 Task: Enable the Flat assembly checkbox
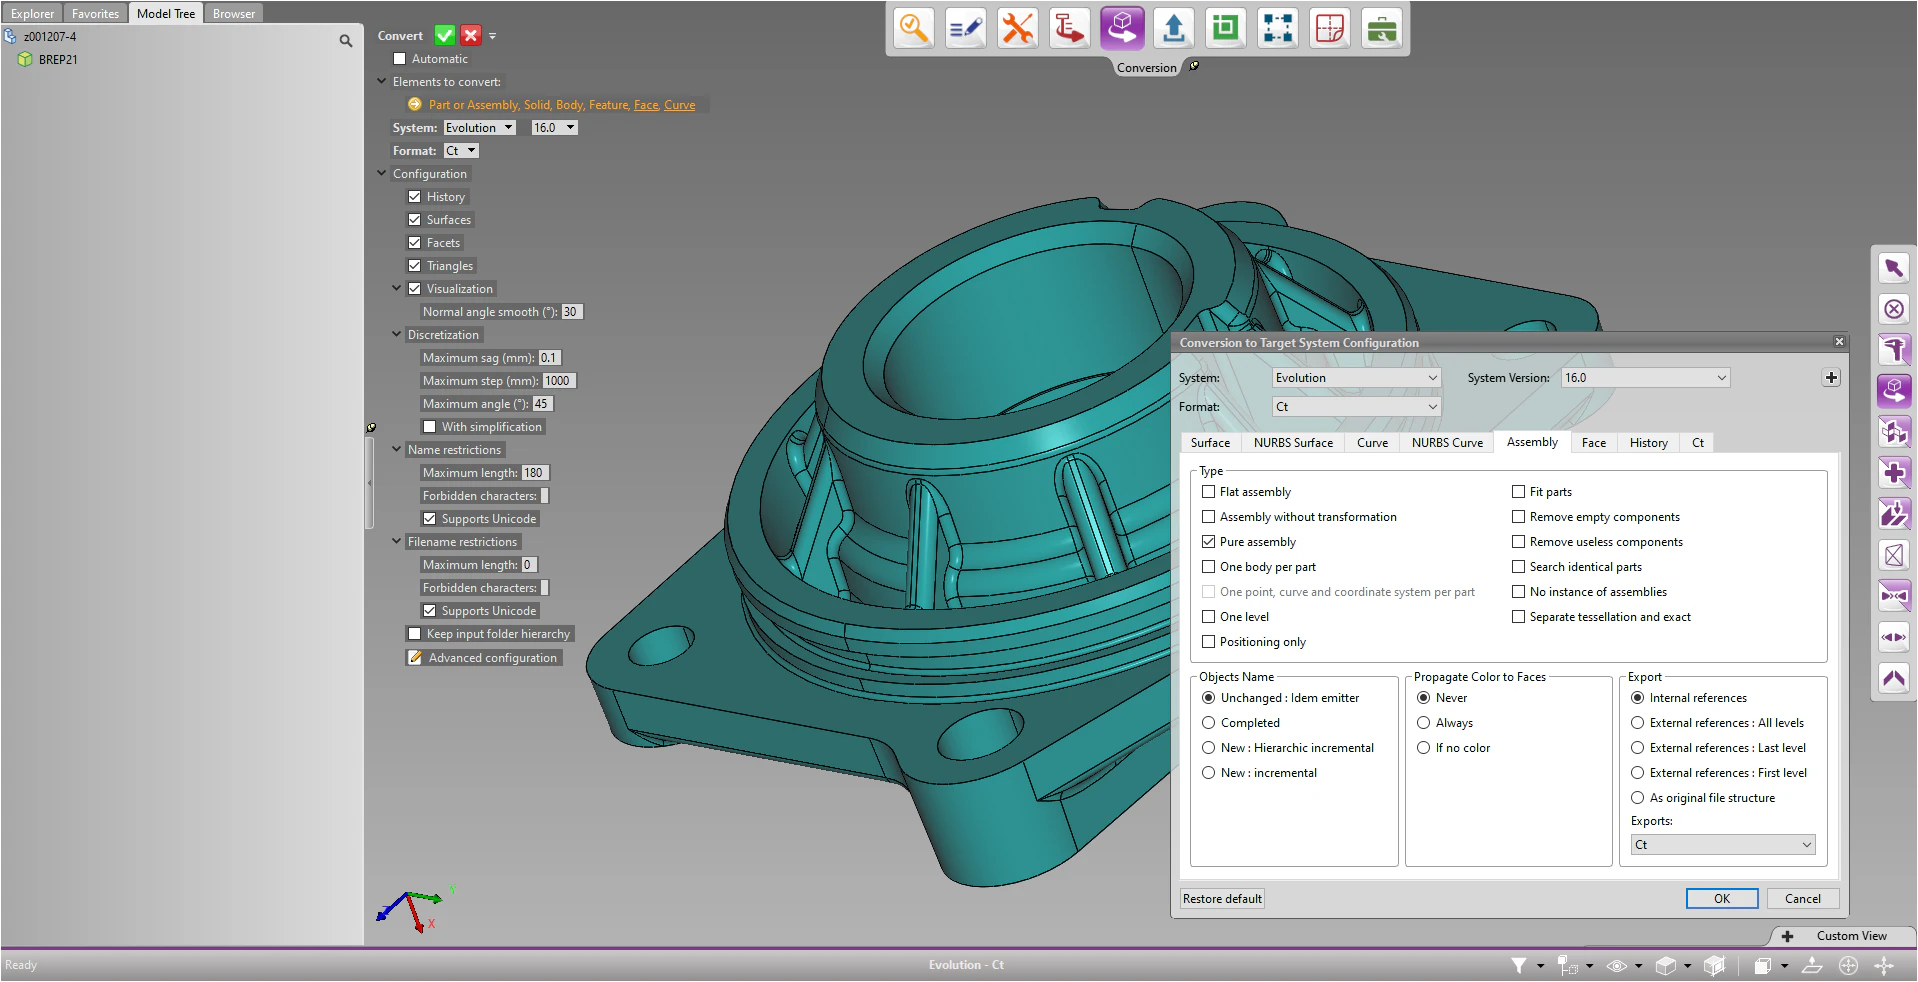point(1208,491)
